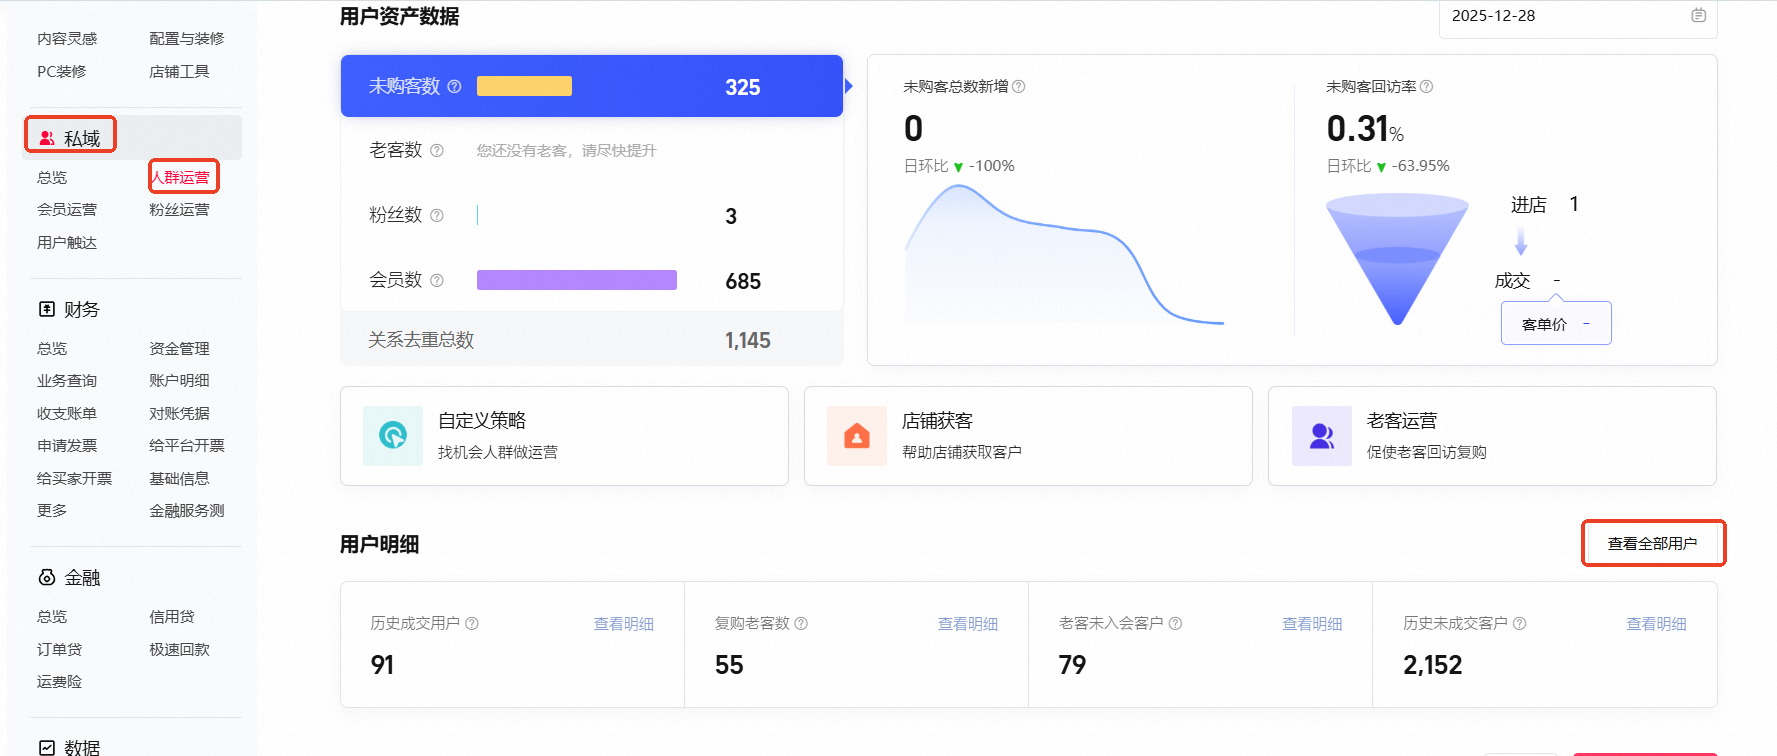
Task: Open 订单贷 under 金融
Action: [x=59, y=650]
